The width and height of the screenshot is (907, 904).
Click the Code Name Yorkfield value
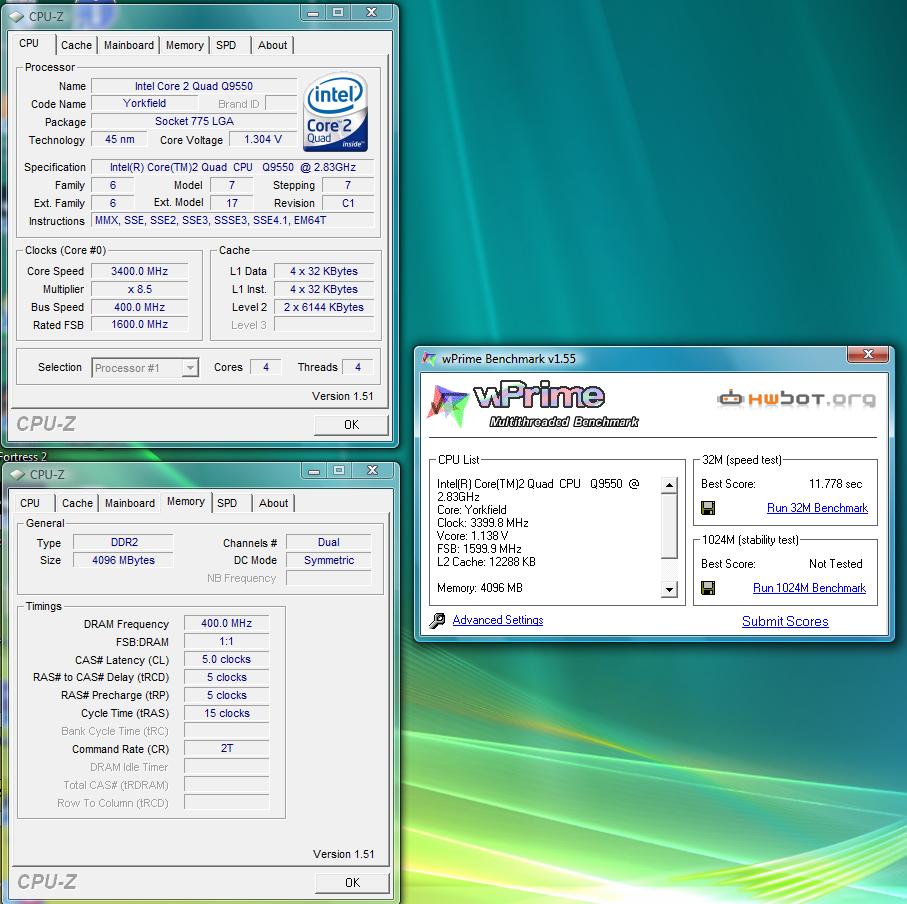pyautogui.click(x=145, y=104)
